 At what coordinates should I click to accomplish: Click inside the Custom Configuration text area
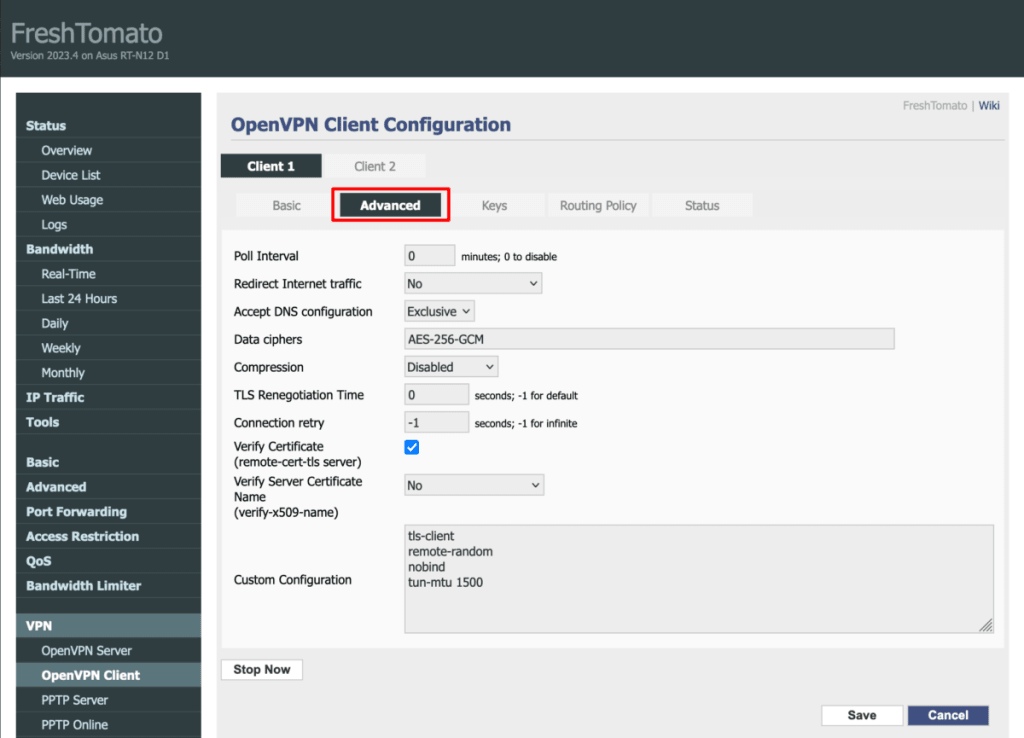point(698,579)
